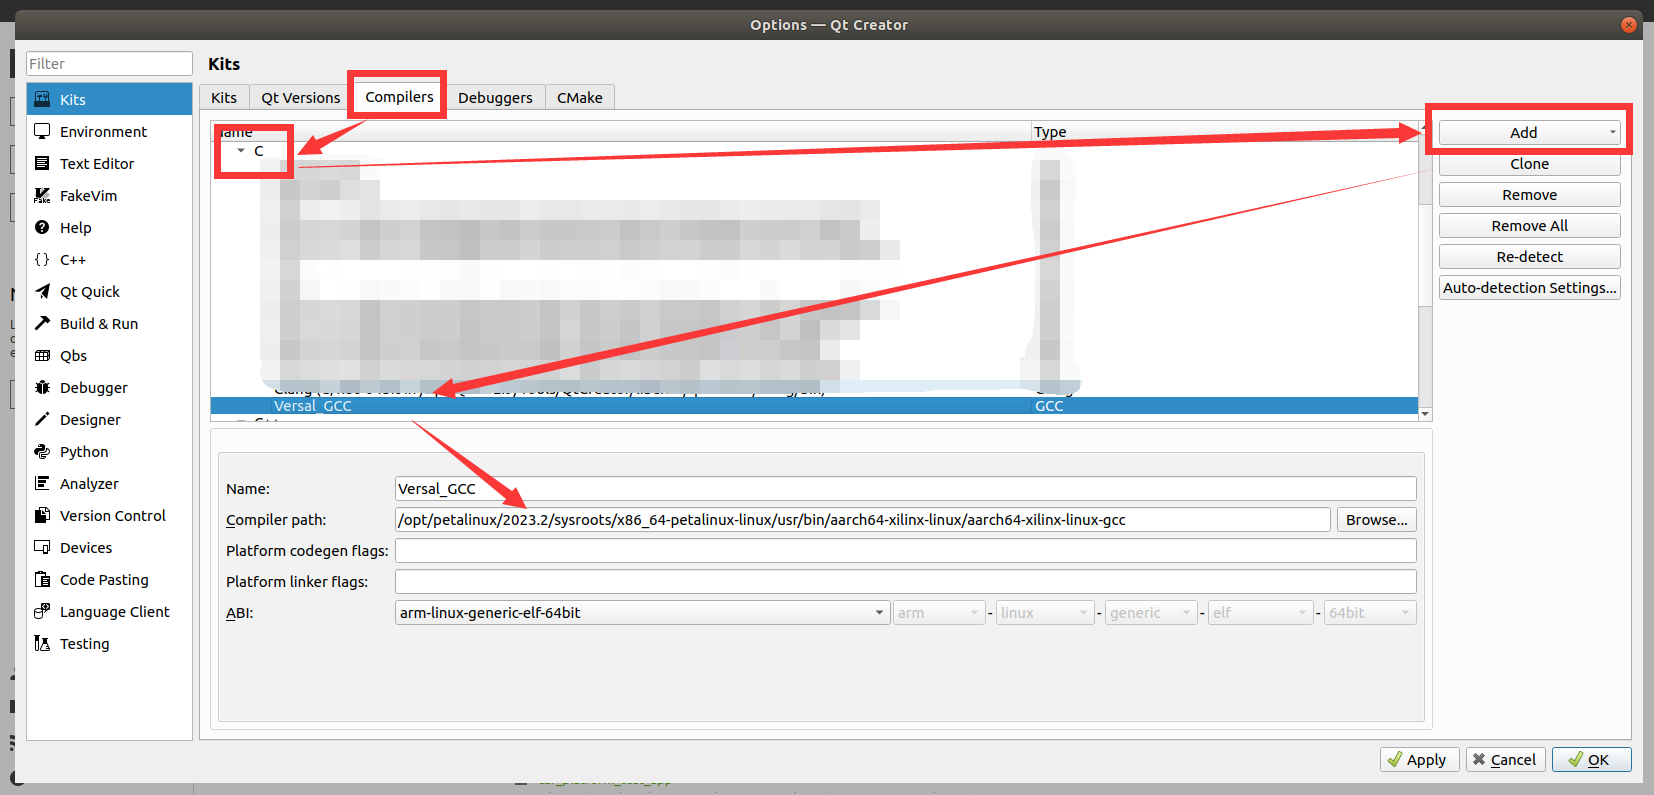Open Build & Run hammer icon
Viewport: 1654px width, 795px height.
pyautogui.click(x=42, y=323)
